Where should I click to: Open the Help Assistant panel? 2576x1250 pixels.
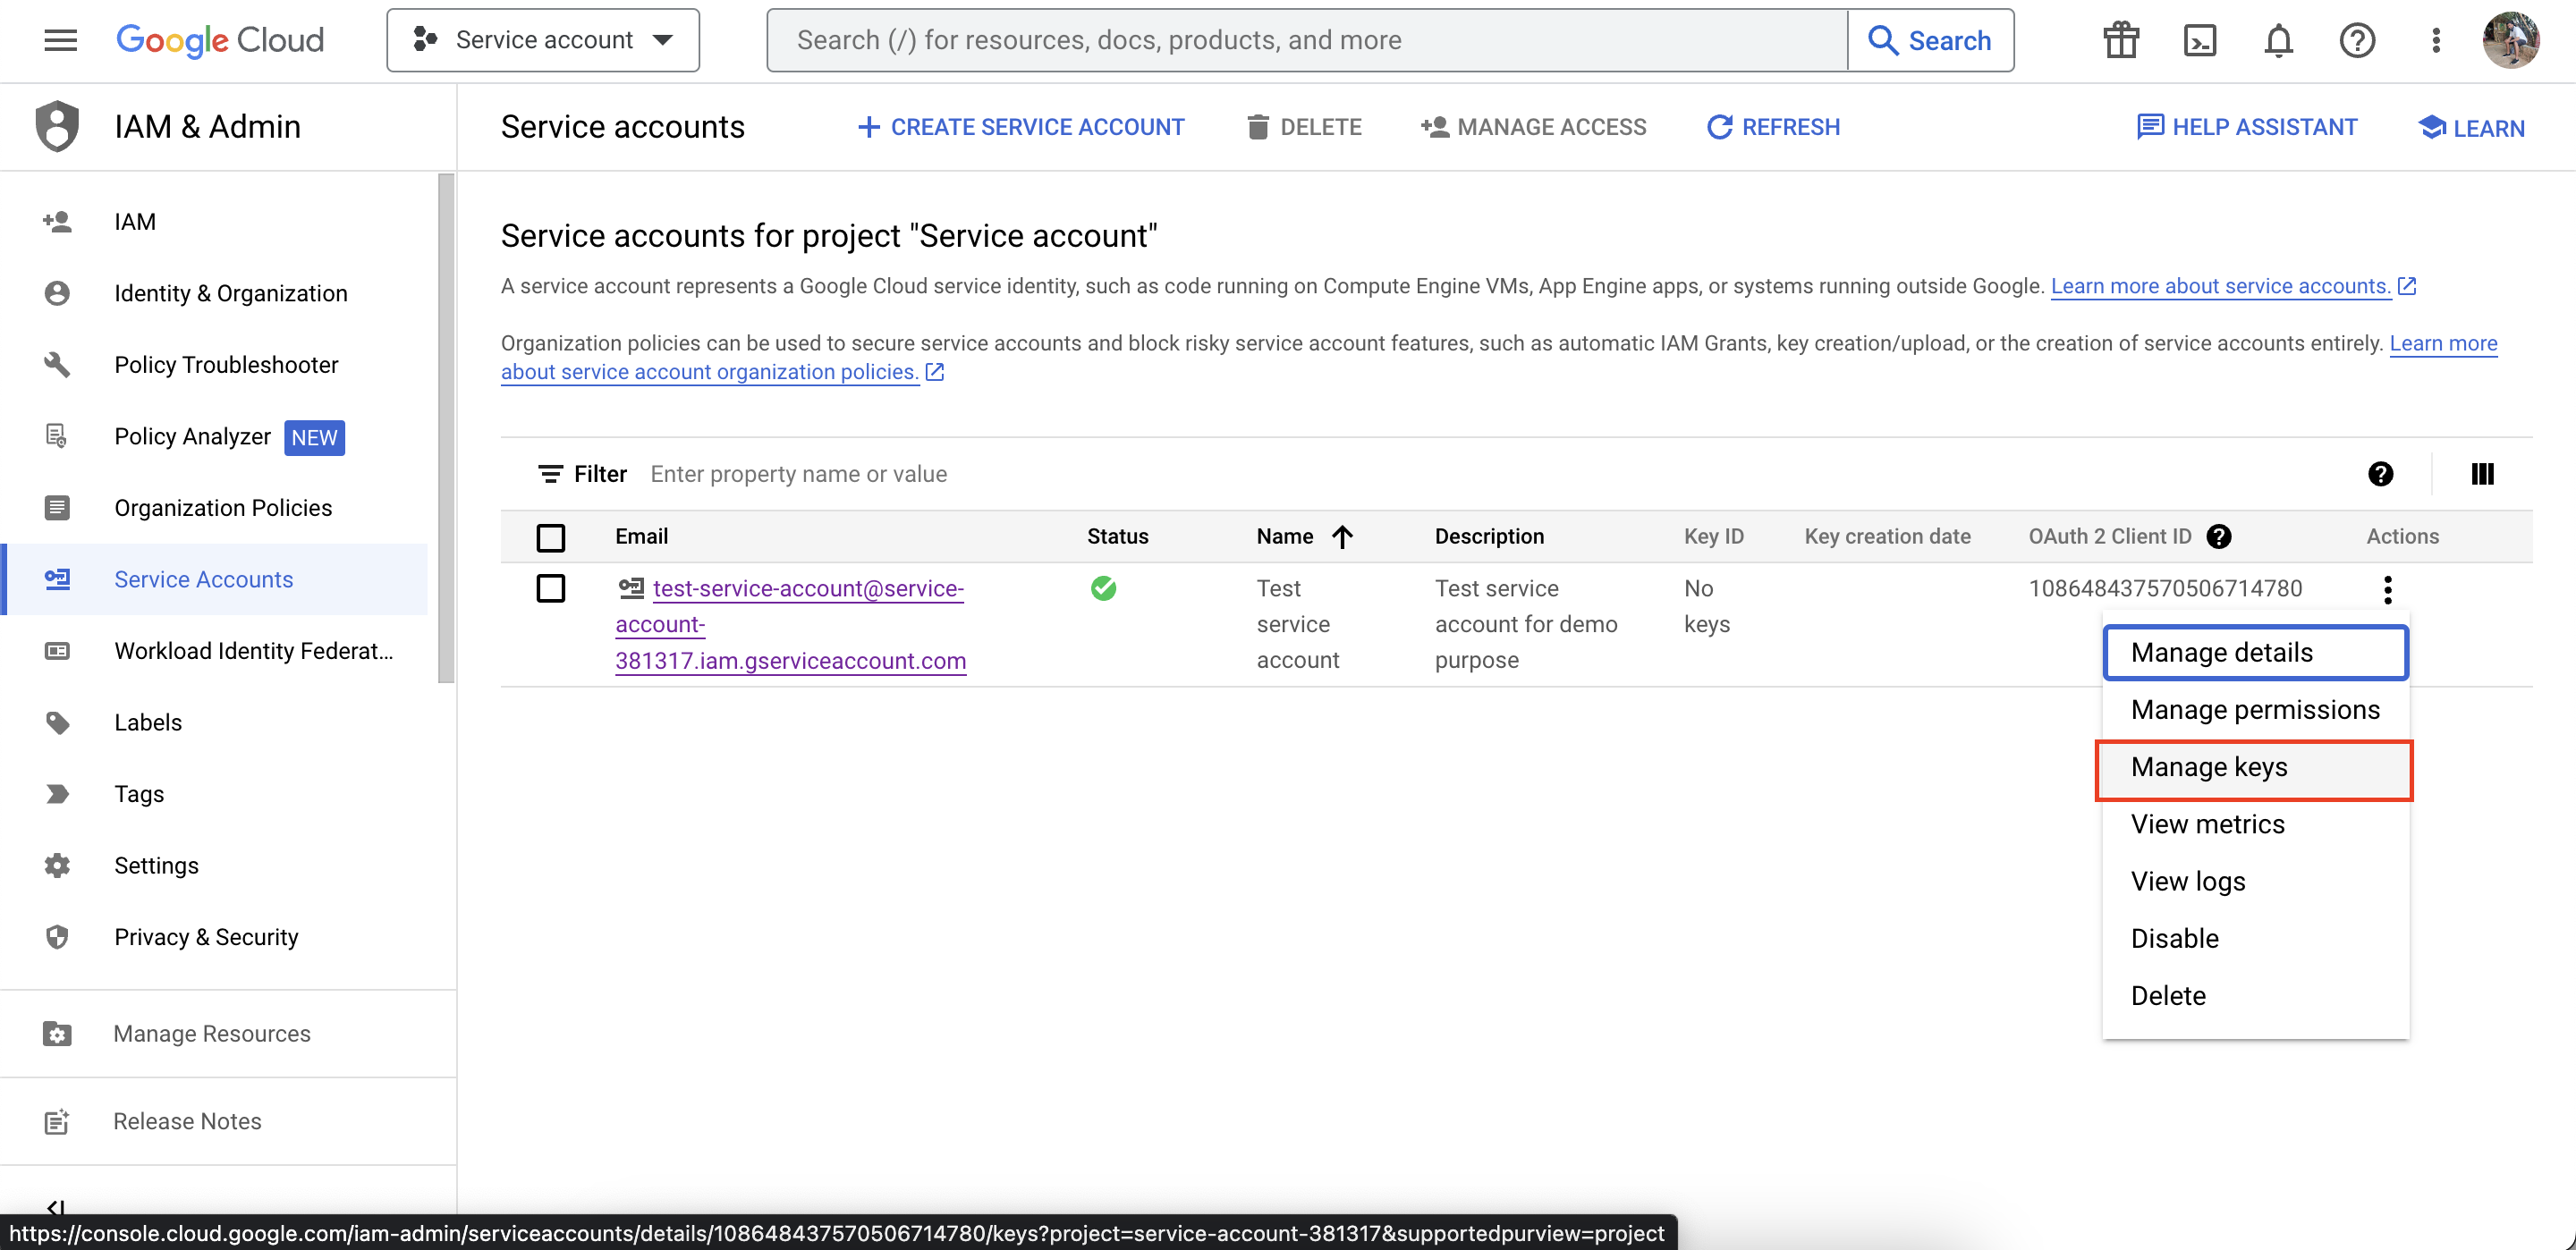click(2247, 127)
